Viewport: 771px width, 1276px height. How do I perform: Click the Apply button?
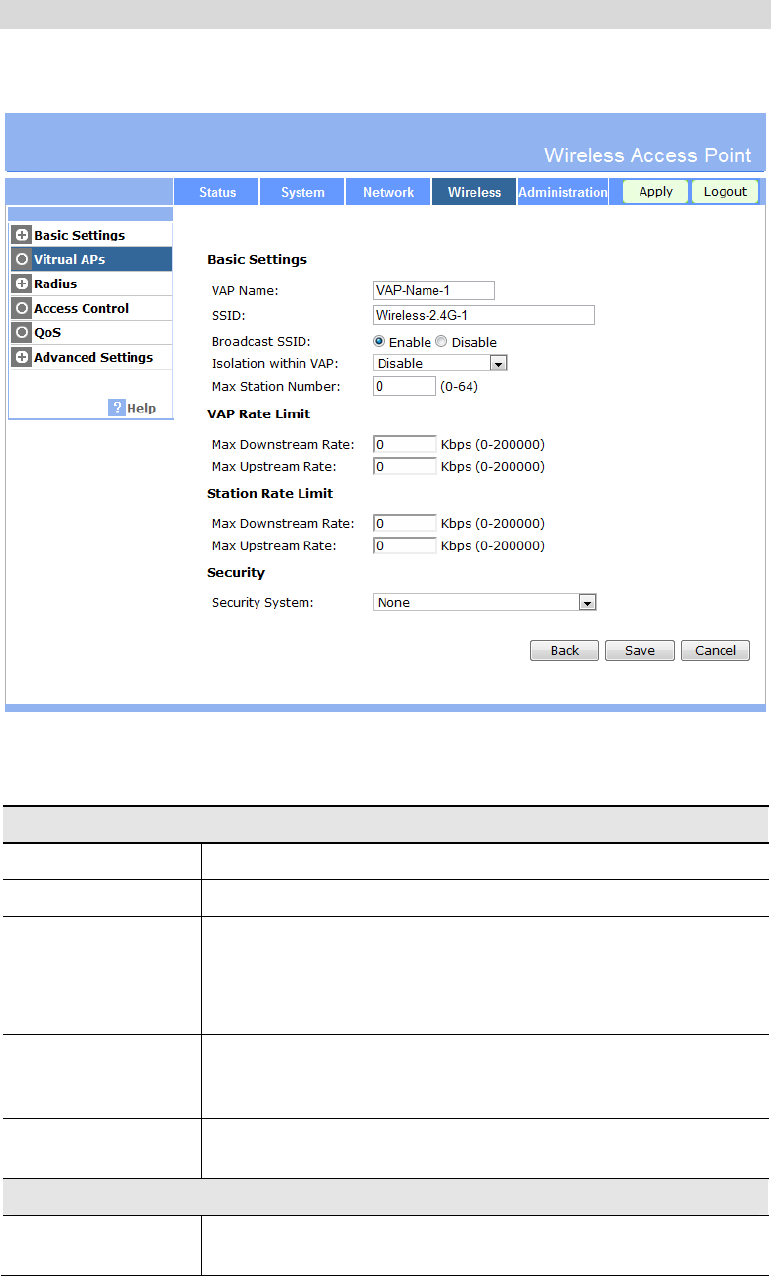click(x=656, y=191)
